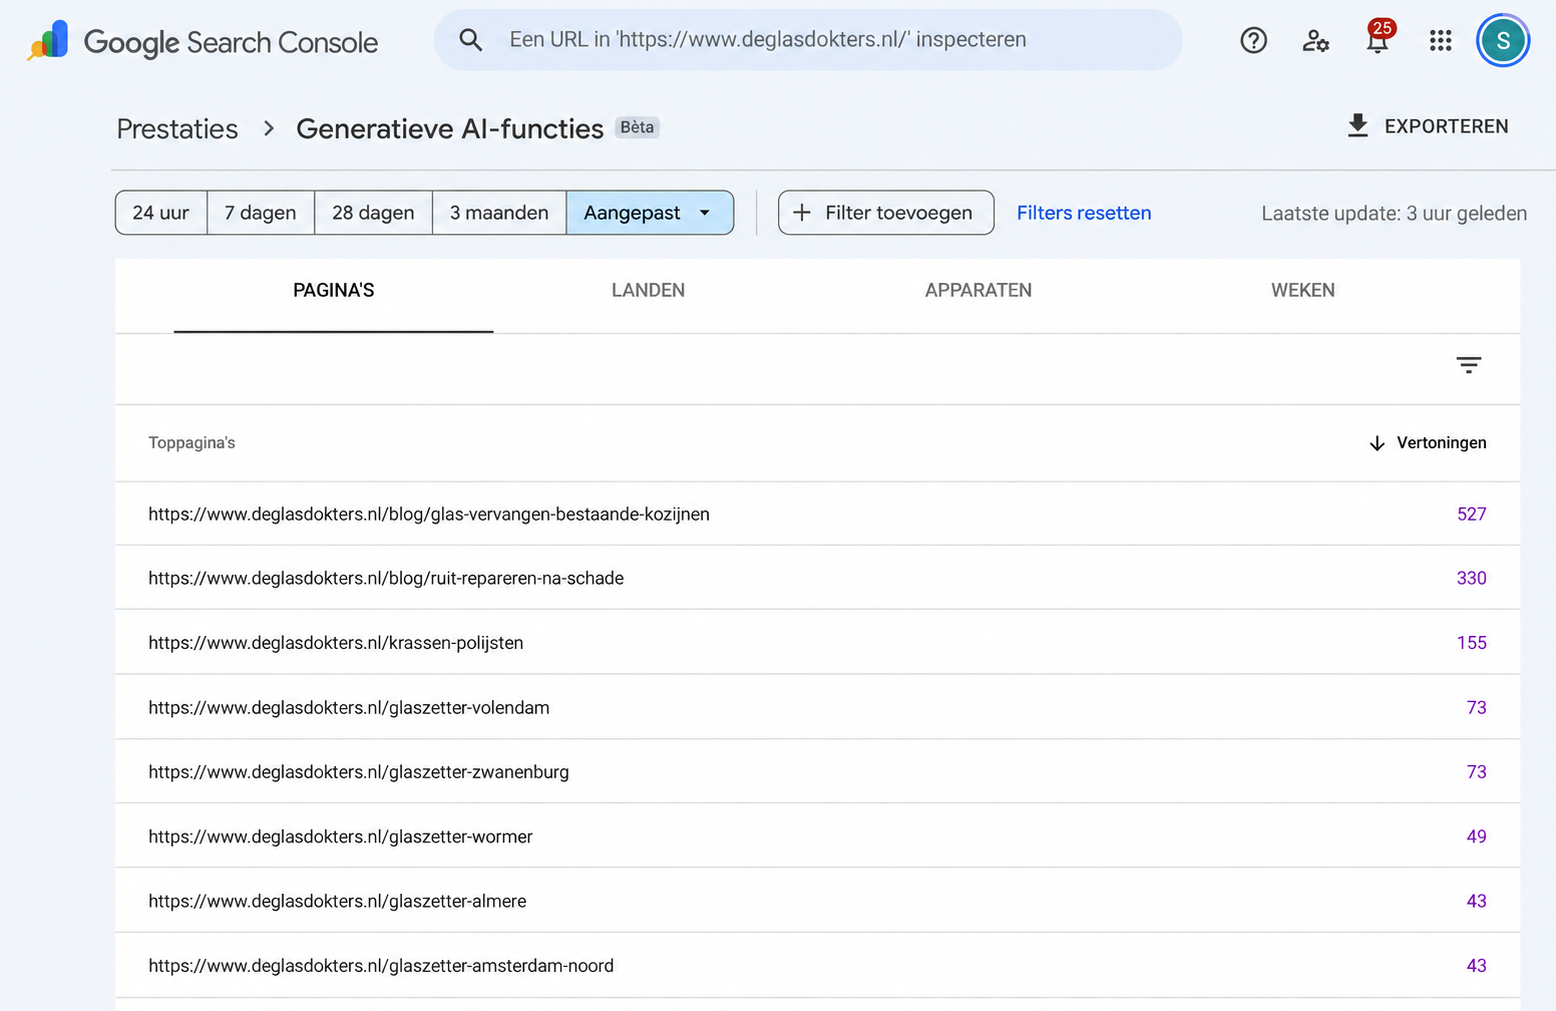The height and width of the screenshot is (1011, 1556).
Task: Click Filters resetten link
Action: point(1084,213)
